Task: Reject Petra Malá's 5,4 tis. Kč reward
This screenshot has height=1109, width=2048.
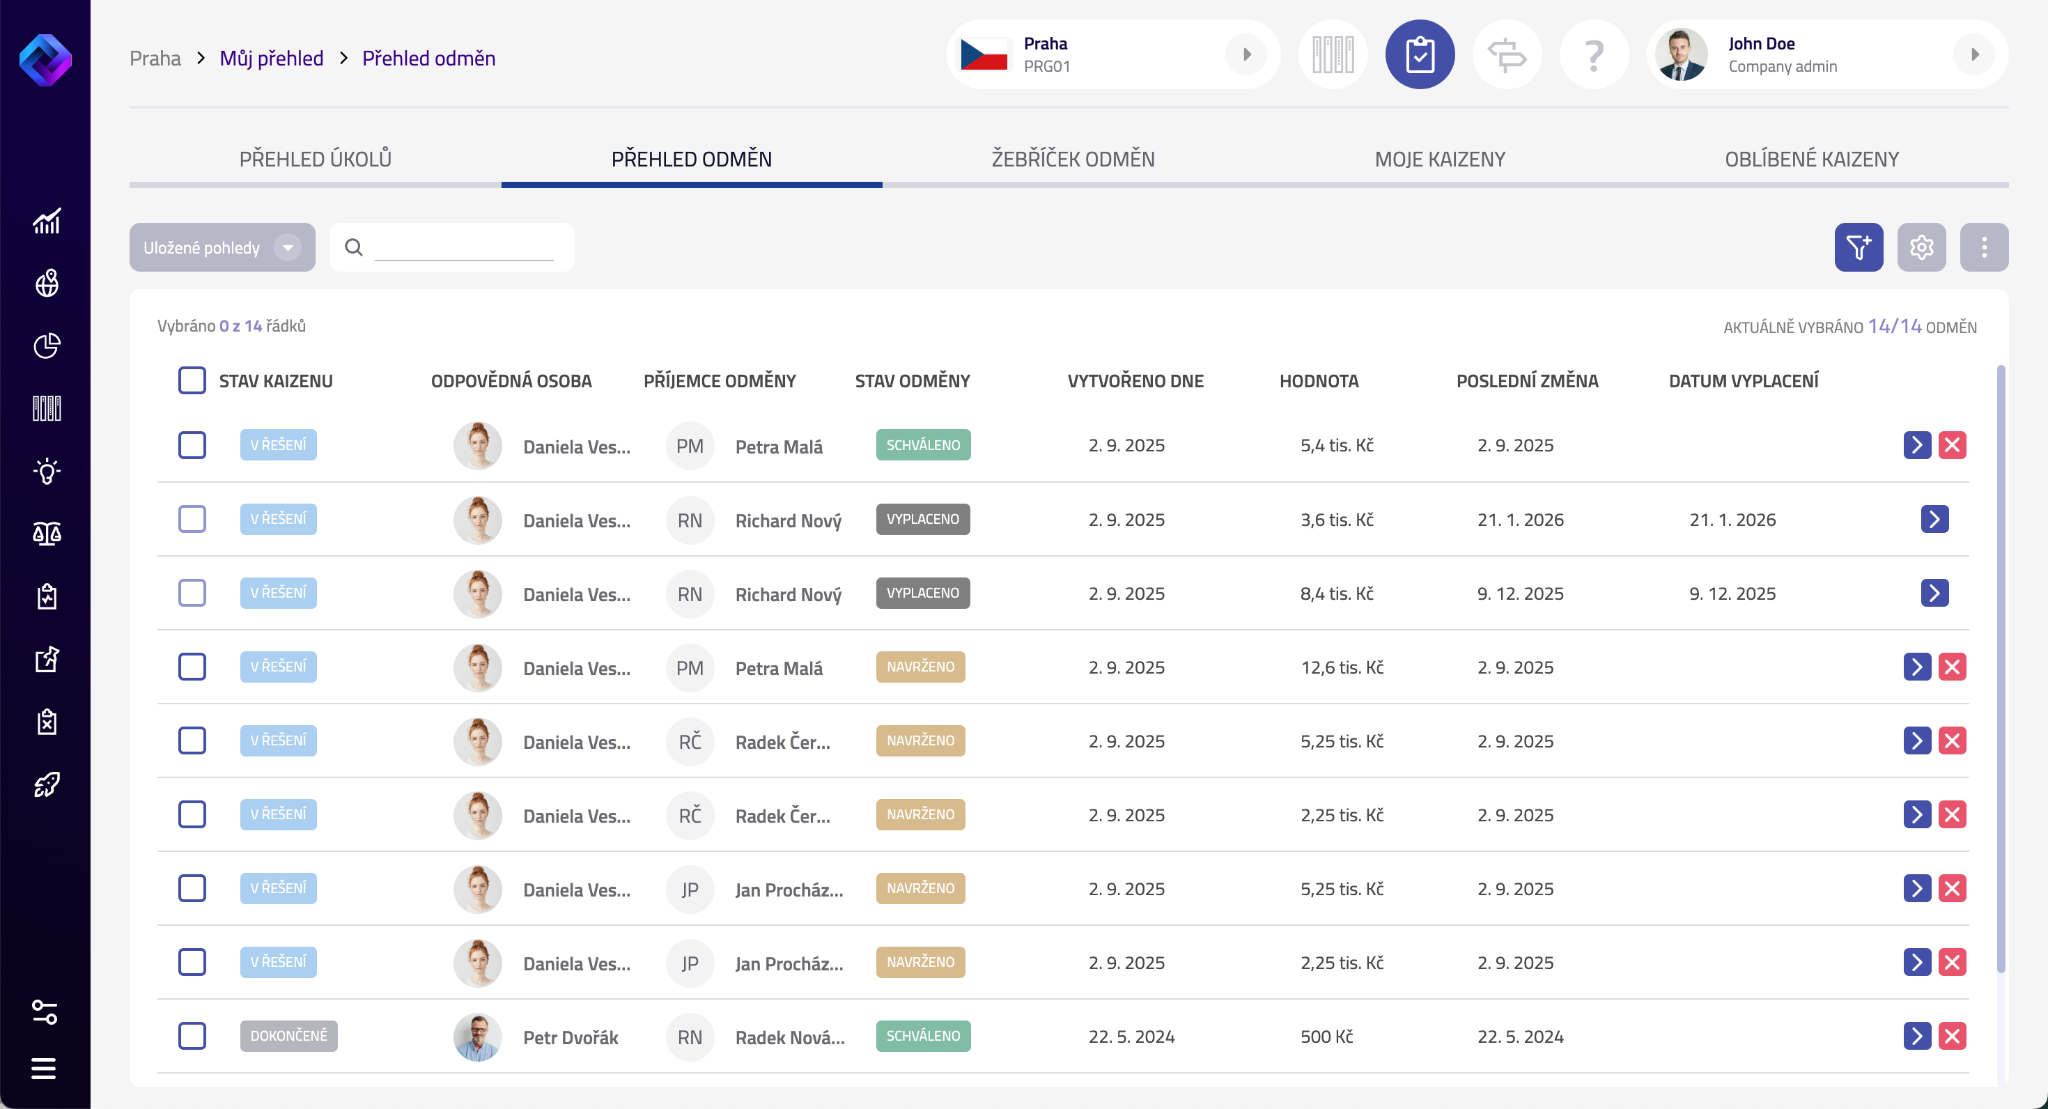Action: (1952, 445)
